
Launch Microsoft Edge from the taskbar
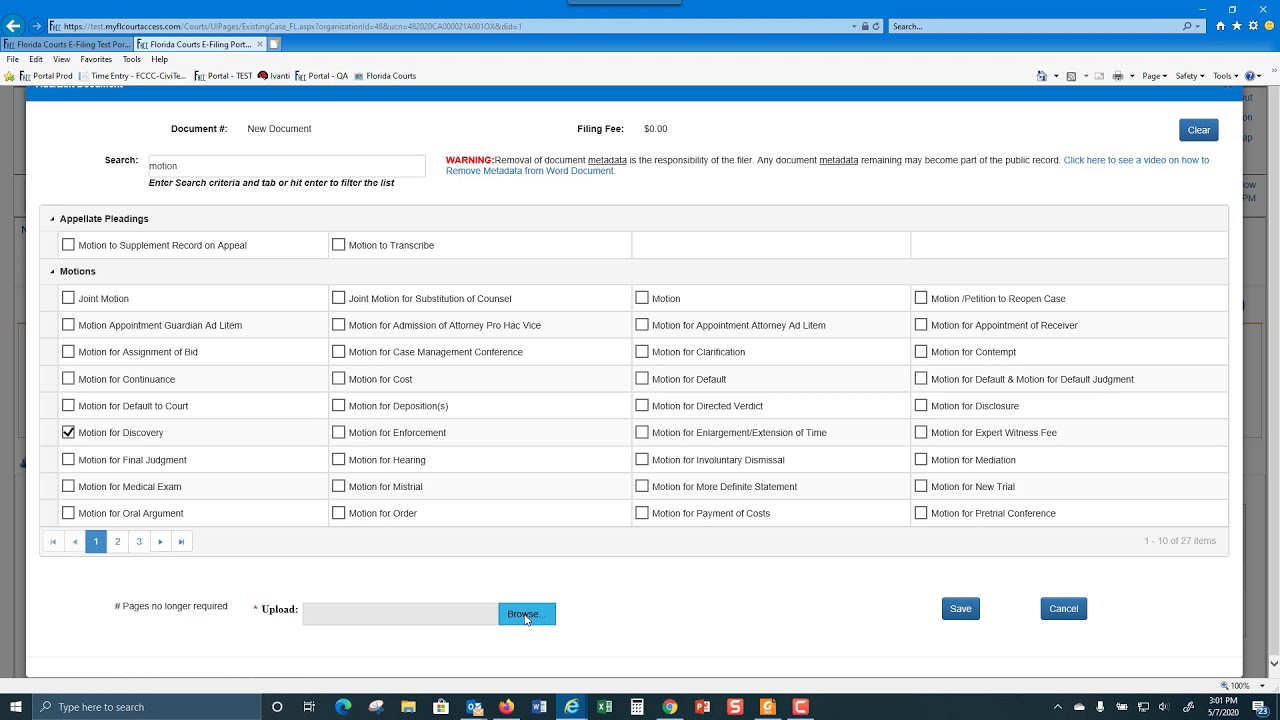343,707
